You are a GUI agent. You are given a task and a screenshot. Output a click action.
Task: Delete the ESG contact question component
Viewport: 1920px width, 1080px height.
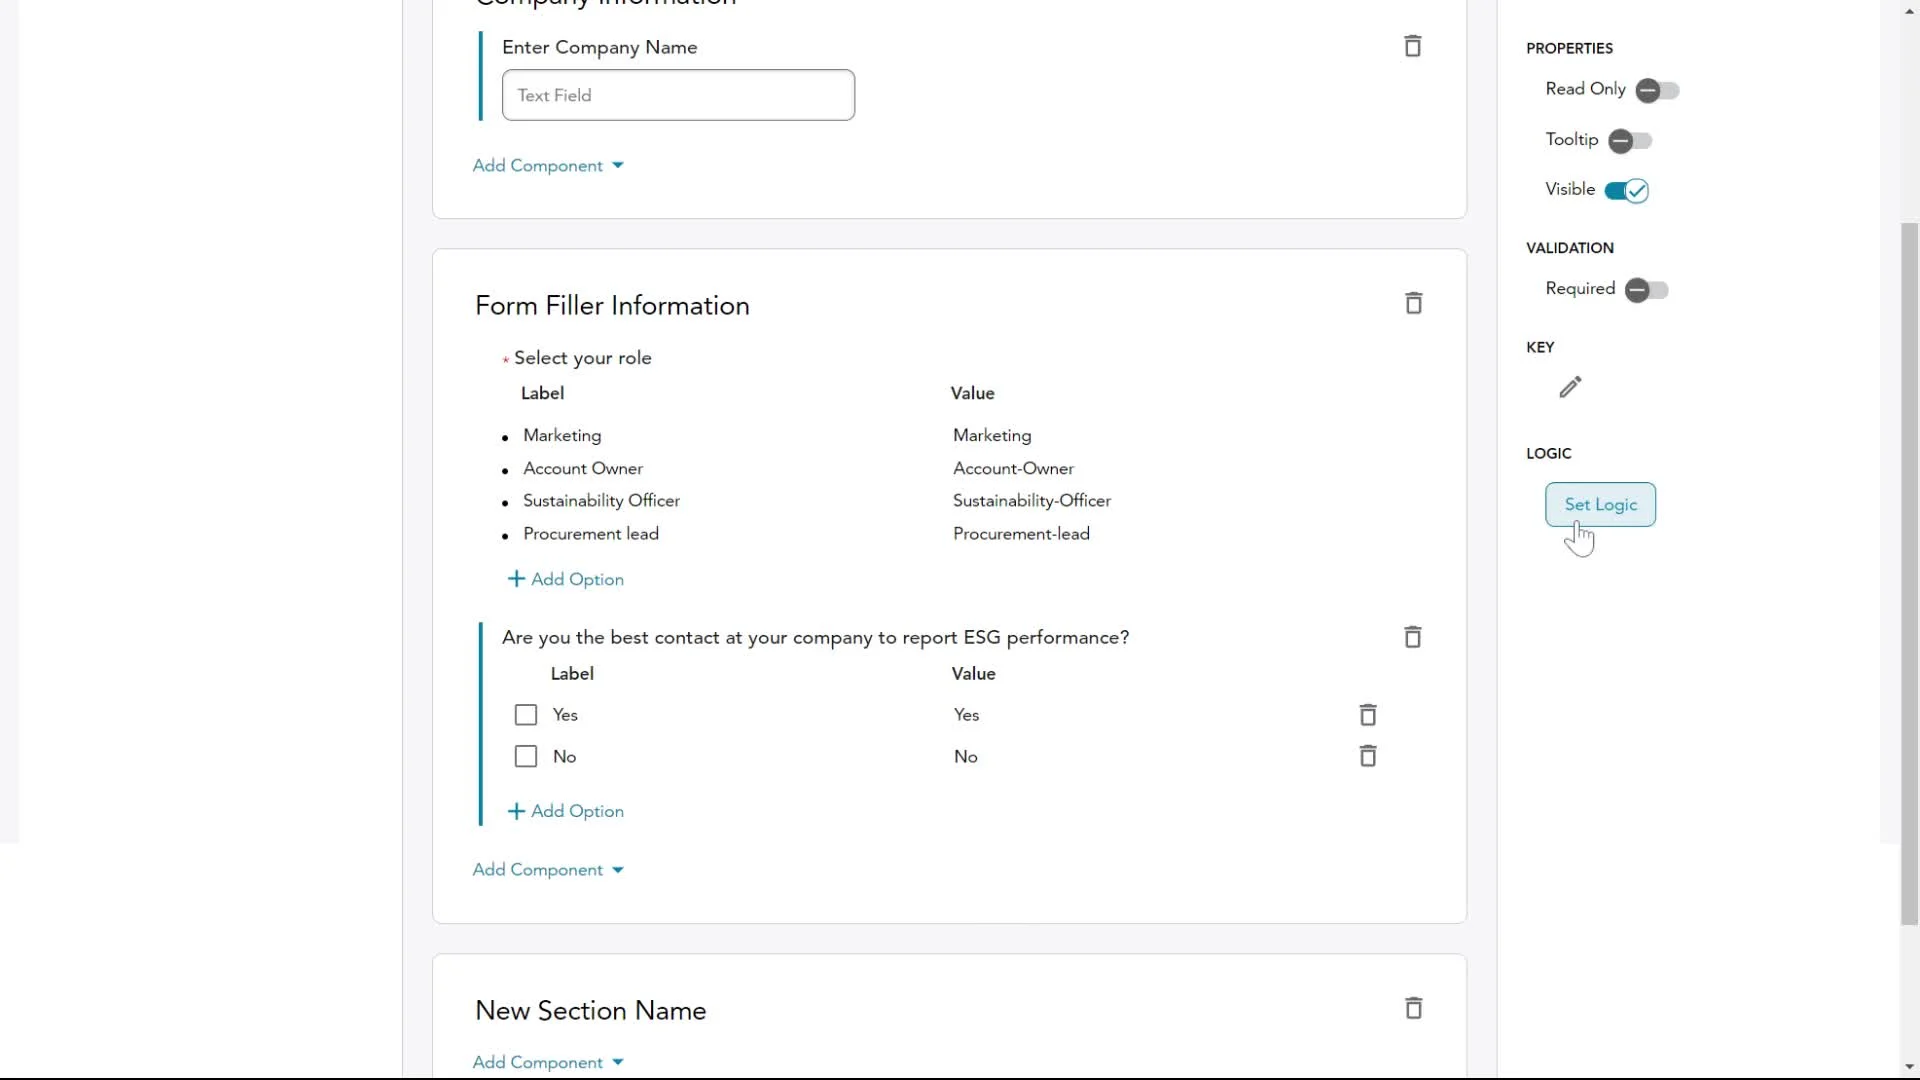click(1412, 637)
